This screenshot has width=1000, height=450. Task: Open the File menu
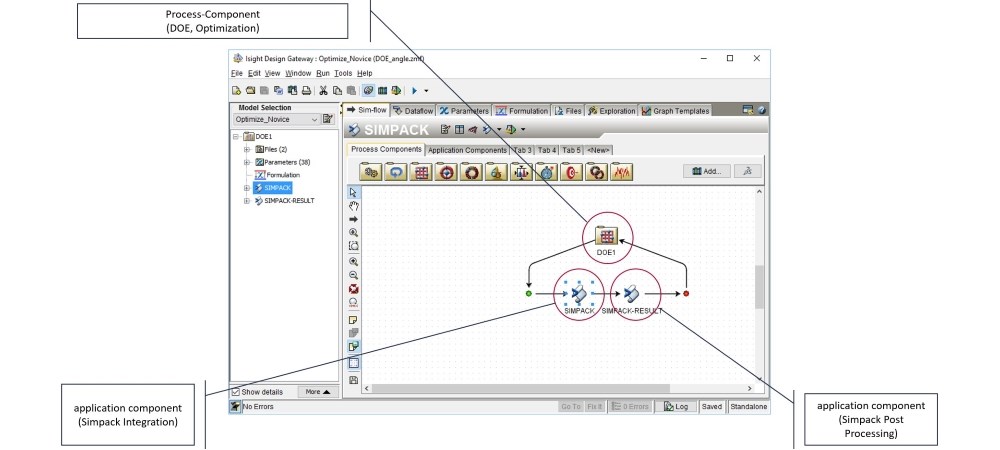pos(237,73)
